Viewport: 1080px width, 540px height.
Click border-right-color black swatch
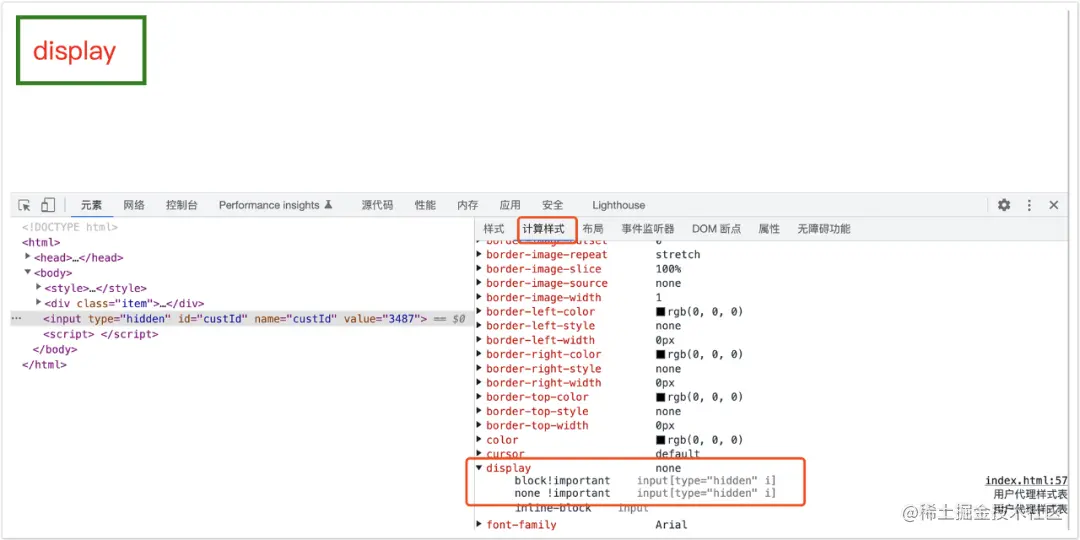661,355
